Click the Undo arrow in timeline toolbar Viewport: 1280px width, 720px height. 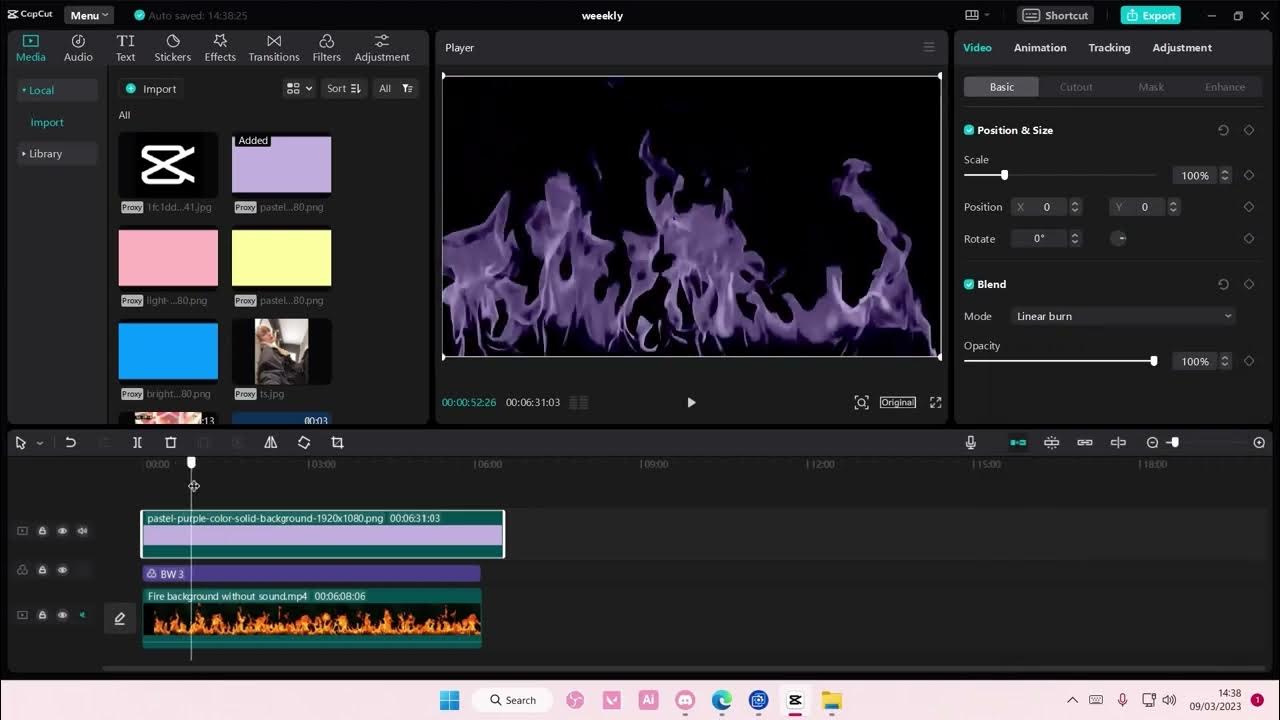click(x=70, y=442)
